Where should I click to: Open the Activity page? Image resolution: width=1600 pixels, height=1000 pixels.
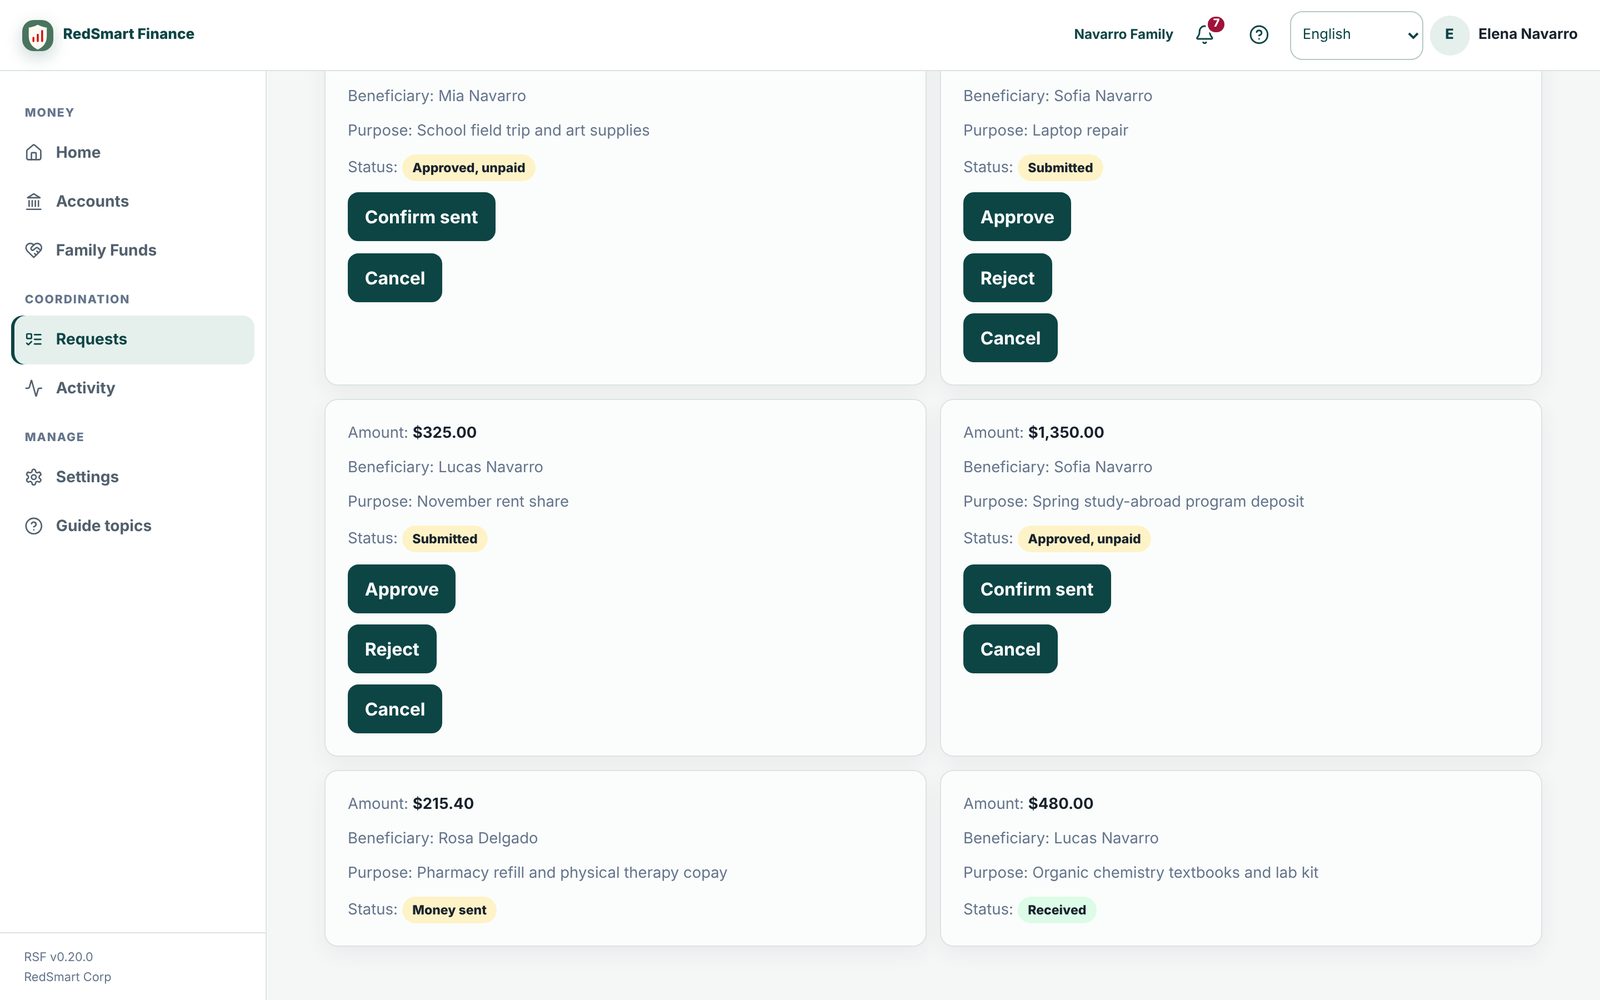(133, 388)
